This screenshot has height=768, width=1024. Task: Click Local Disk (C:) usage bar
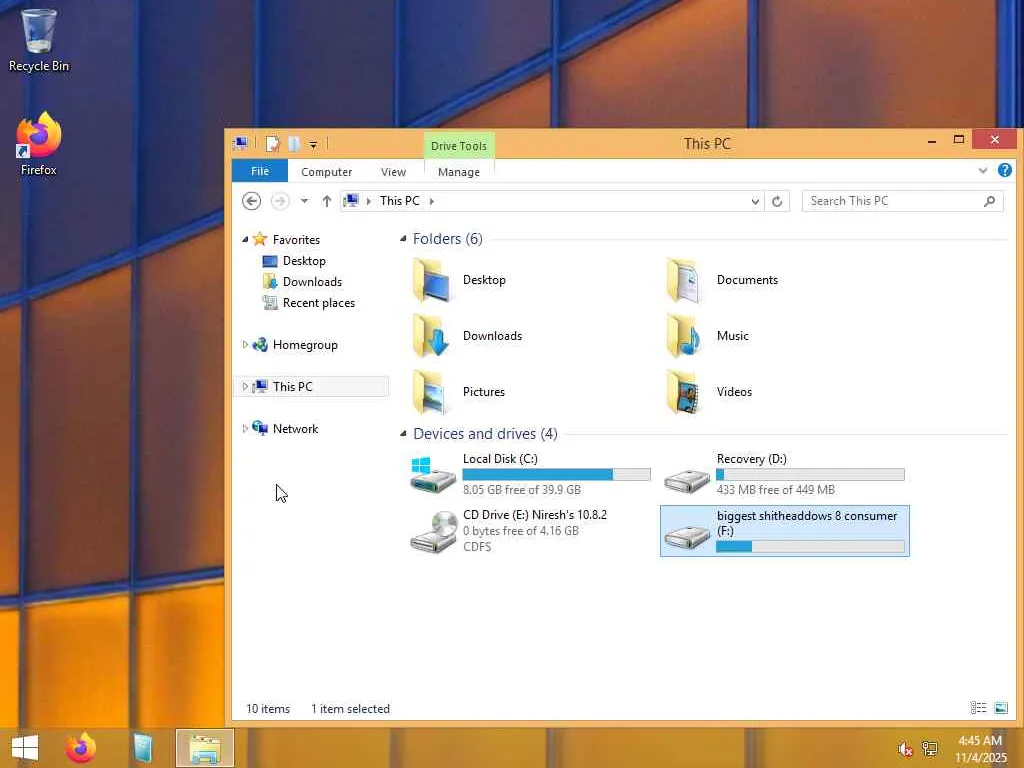click(556, 475)
